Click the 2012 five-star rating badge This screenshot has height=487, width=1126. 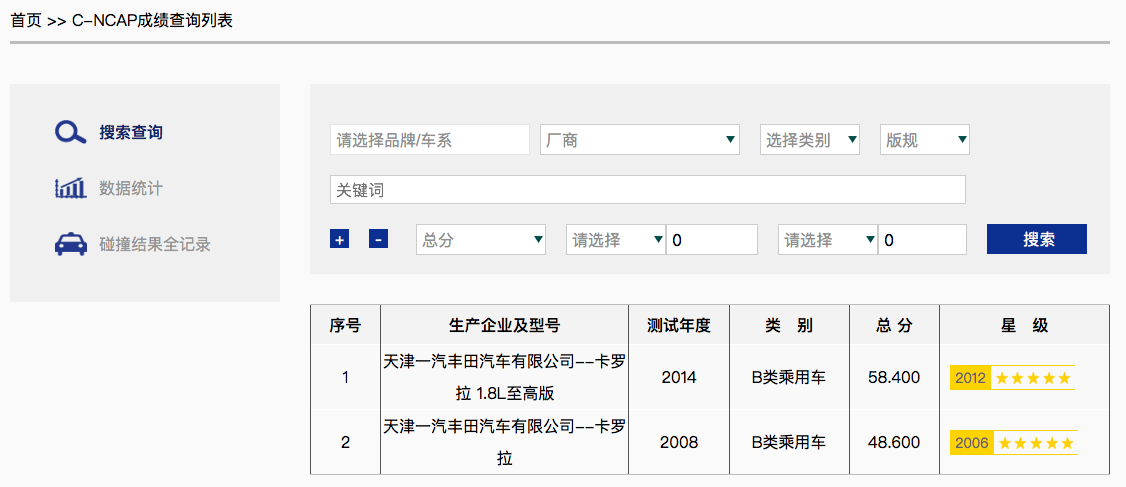pyautogui.click(x=1012, y=378)
